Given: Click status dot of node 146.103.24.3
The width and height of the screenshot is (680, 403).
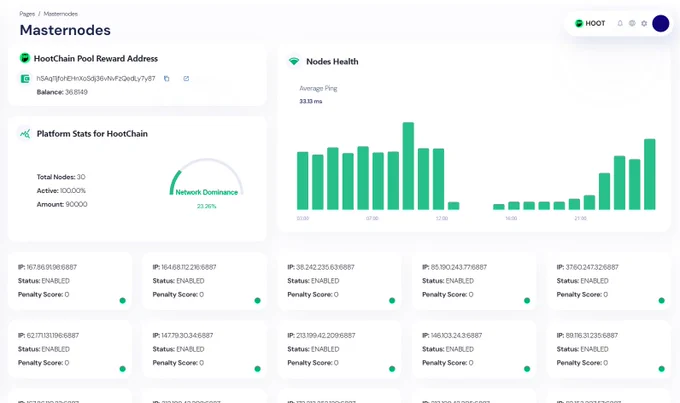Looking at the screenshot, I should click(527, 369).
